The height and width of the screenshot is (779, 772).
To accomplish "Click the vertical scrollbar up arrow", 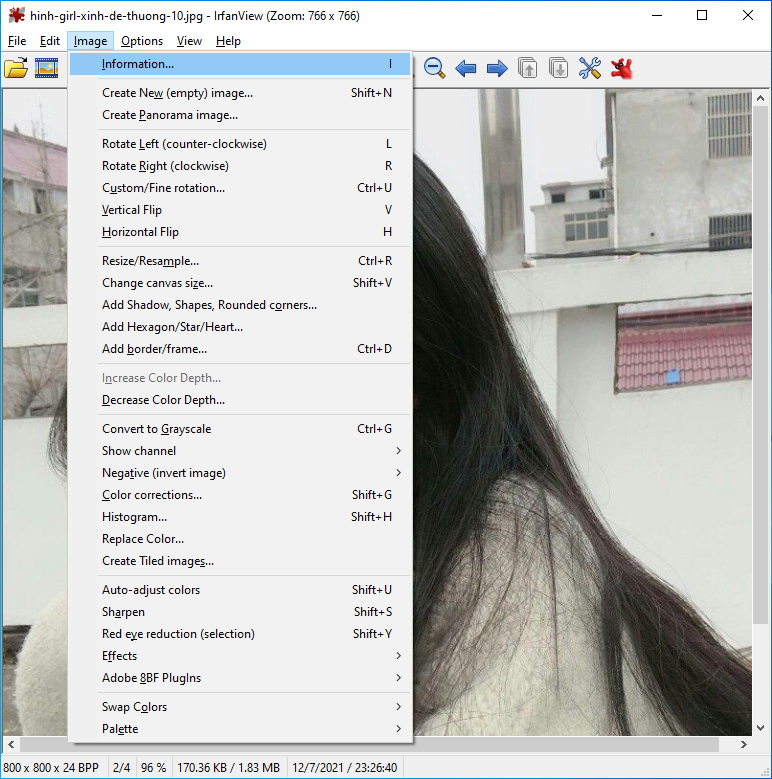I will click(762, 98).
